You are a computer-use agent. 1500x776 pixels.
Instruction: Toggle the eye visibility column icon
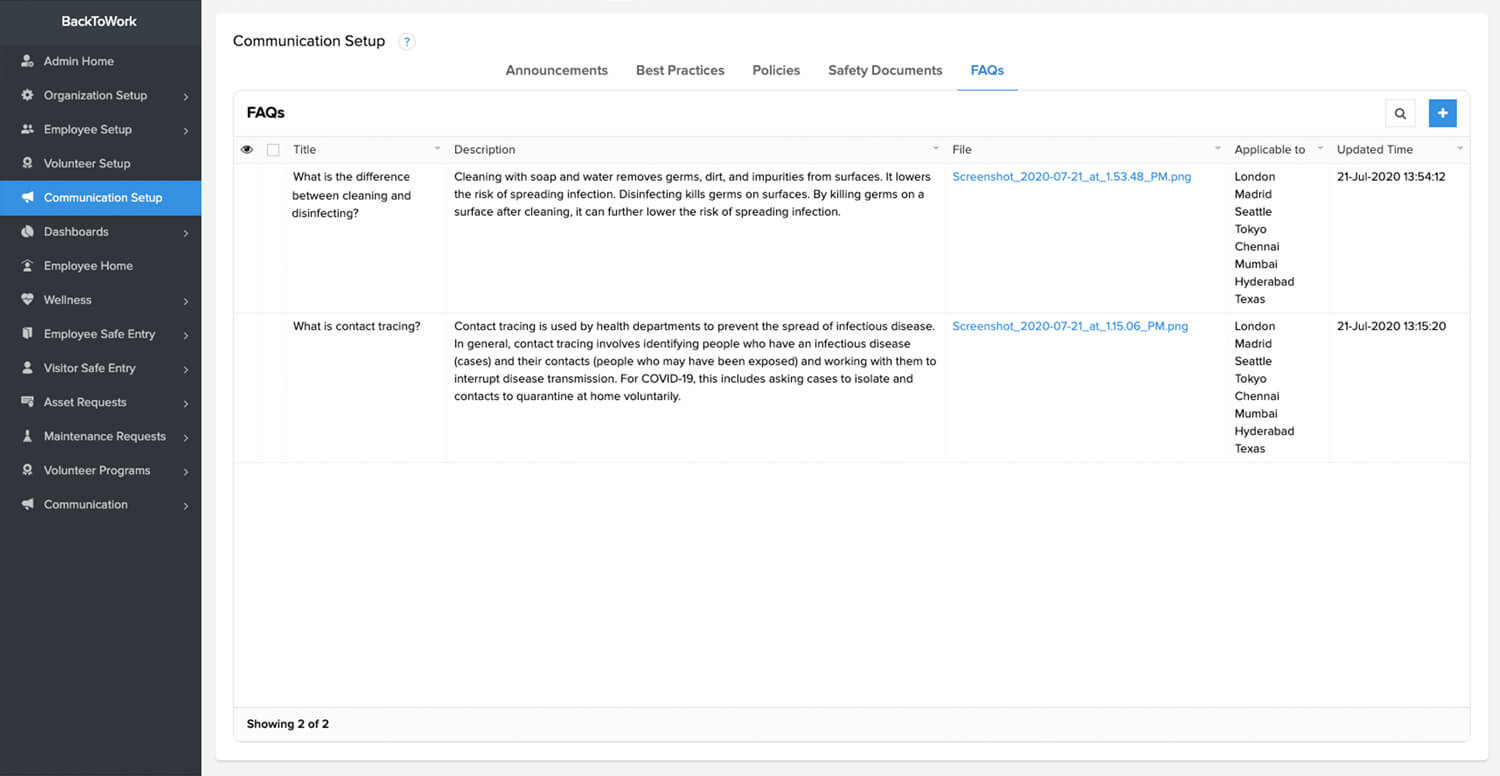pyautogui.click(x=247, y=150)
